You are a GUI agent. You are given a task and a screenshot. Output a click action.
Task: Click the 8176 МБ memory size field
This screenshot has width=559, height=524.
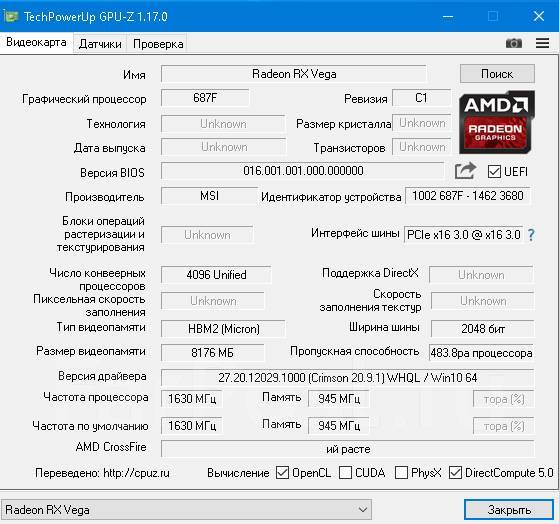tap(212, 353)
